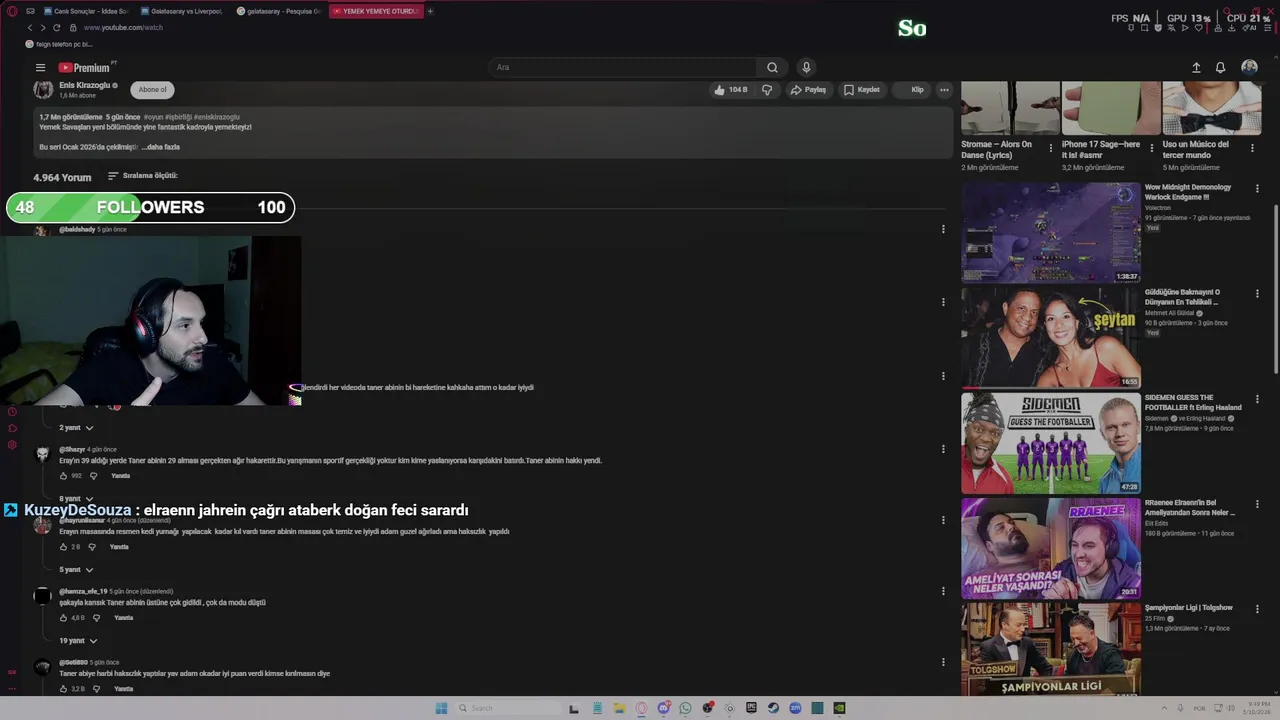Open the YouTube account avatar menu
The image size is (1280, 720).
click(x=1249, y=67)
